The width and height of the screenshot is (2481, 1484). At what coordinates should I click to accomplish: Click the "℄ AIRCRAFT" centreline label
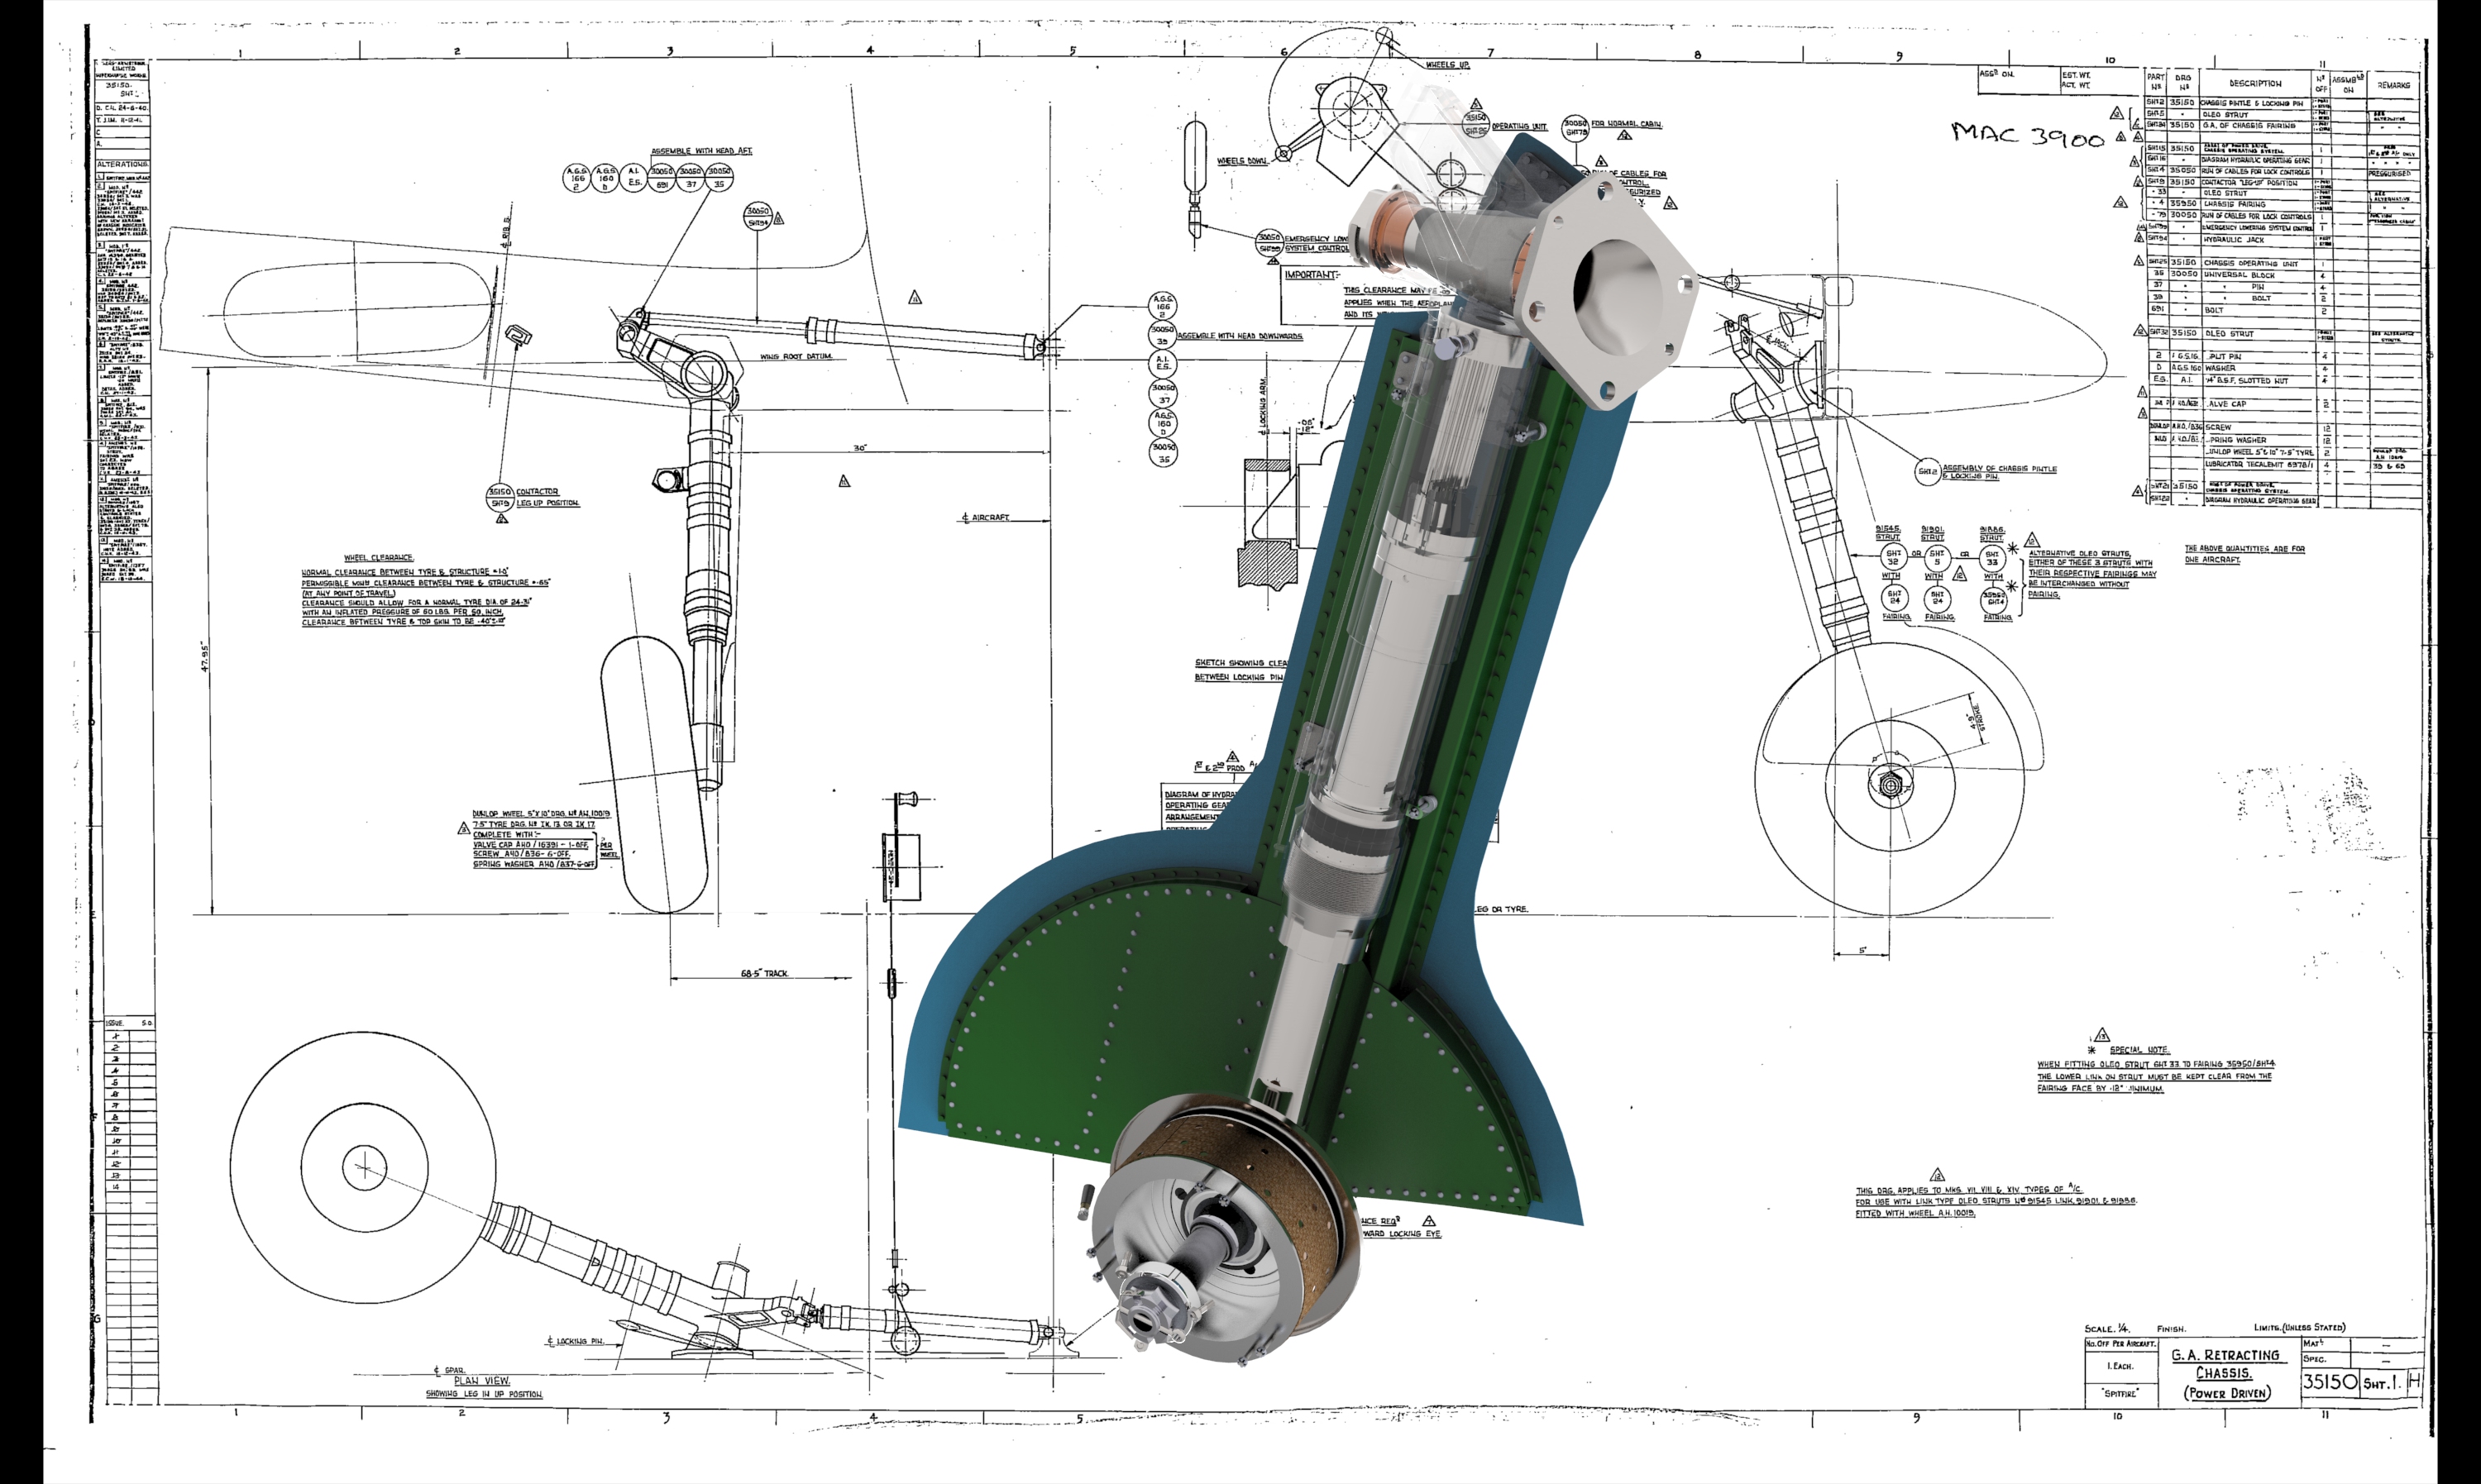[x=985, y=517]
